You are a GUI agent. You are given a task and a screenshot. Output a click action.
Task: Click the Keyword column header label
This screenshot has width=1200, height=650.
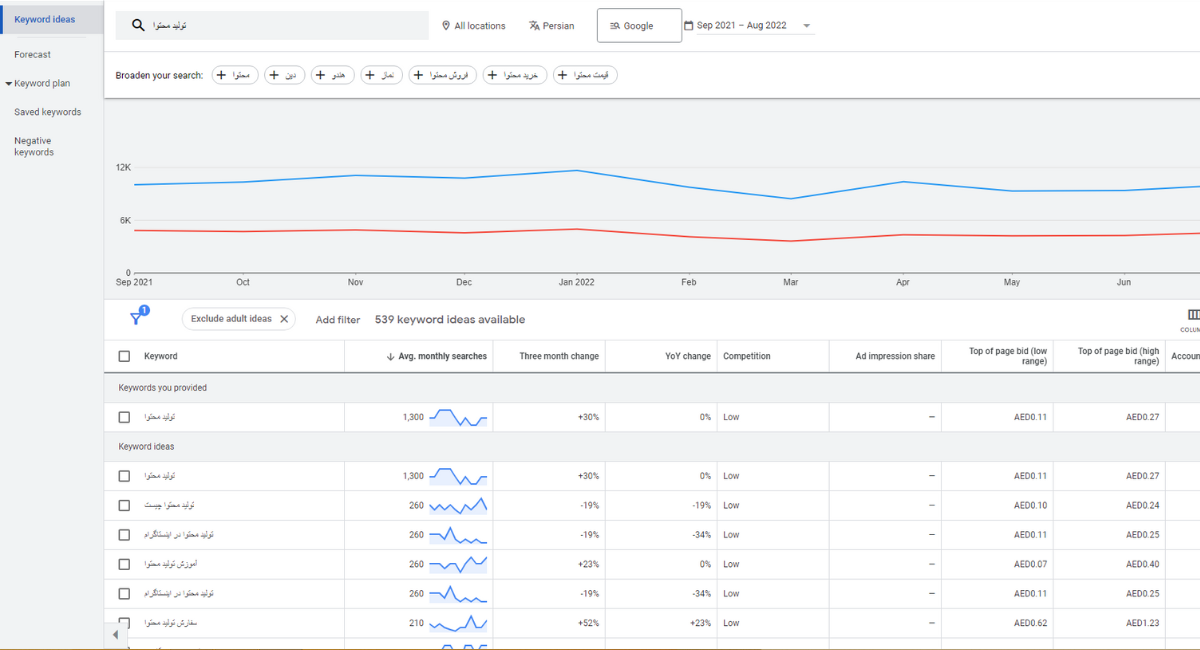(x=161, y=356)
